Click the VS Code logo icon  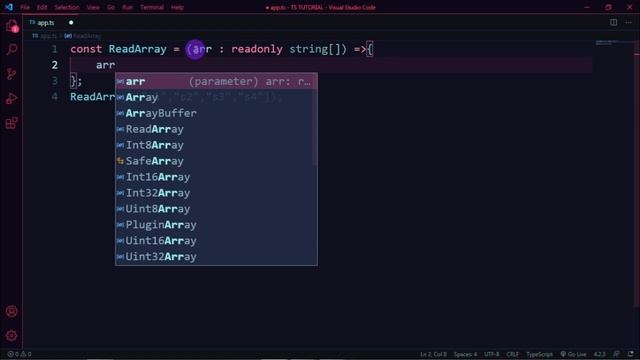[9, 7]
